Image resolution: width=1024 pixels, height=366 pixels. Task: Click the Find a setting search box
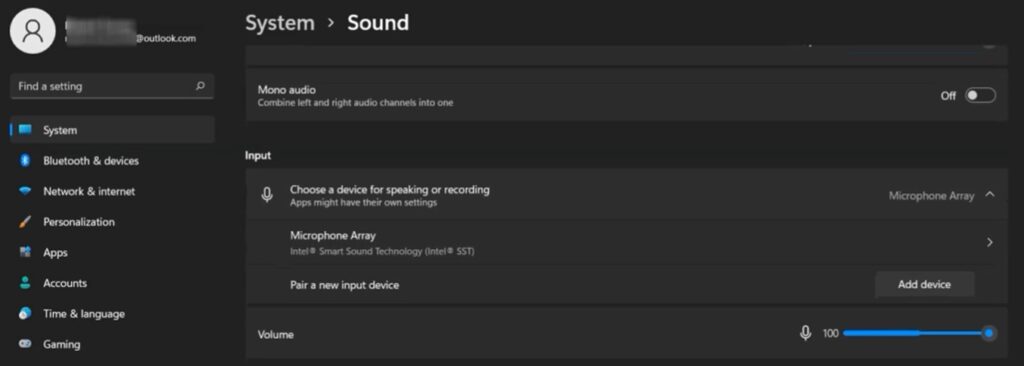pos(112,86)
